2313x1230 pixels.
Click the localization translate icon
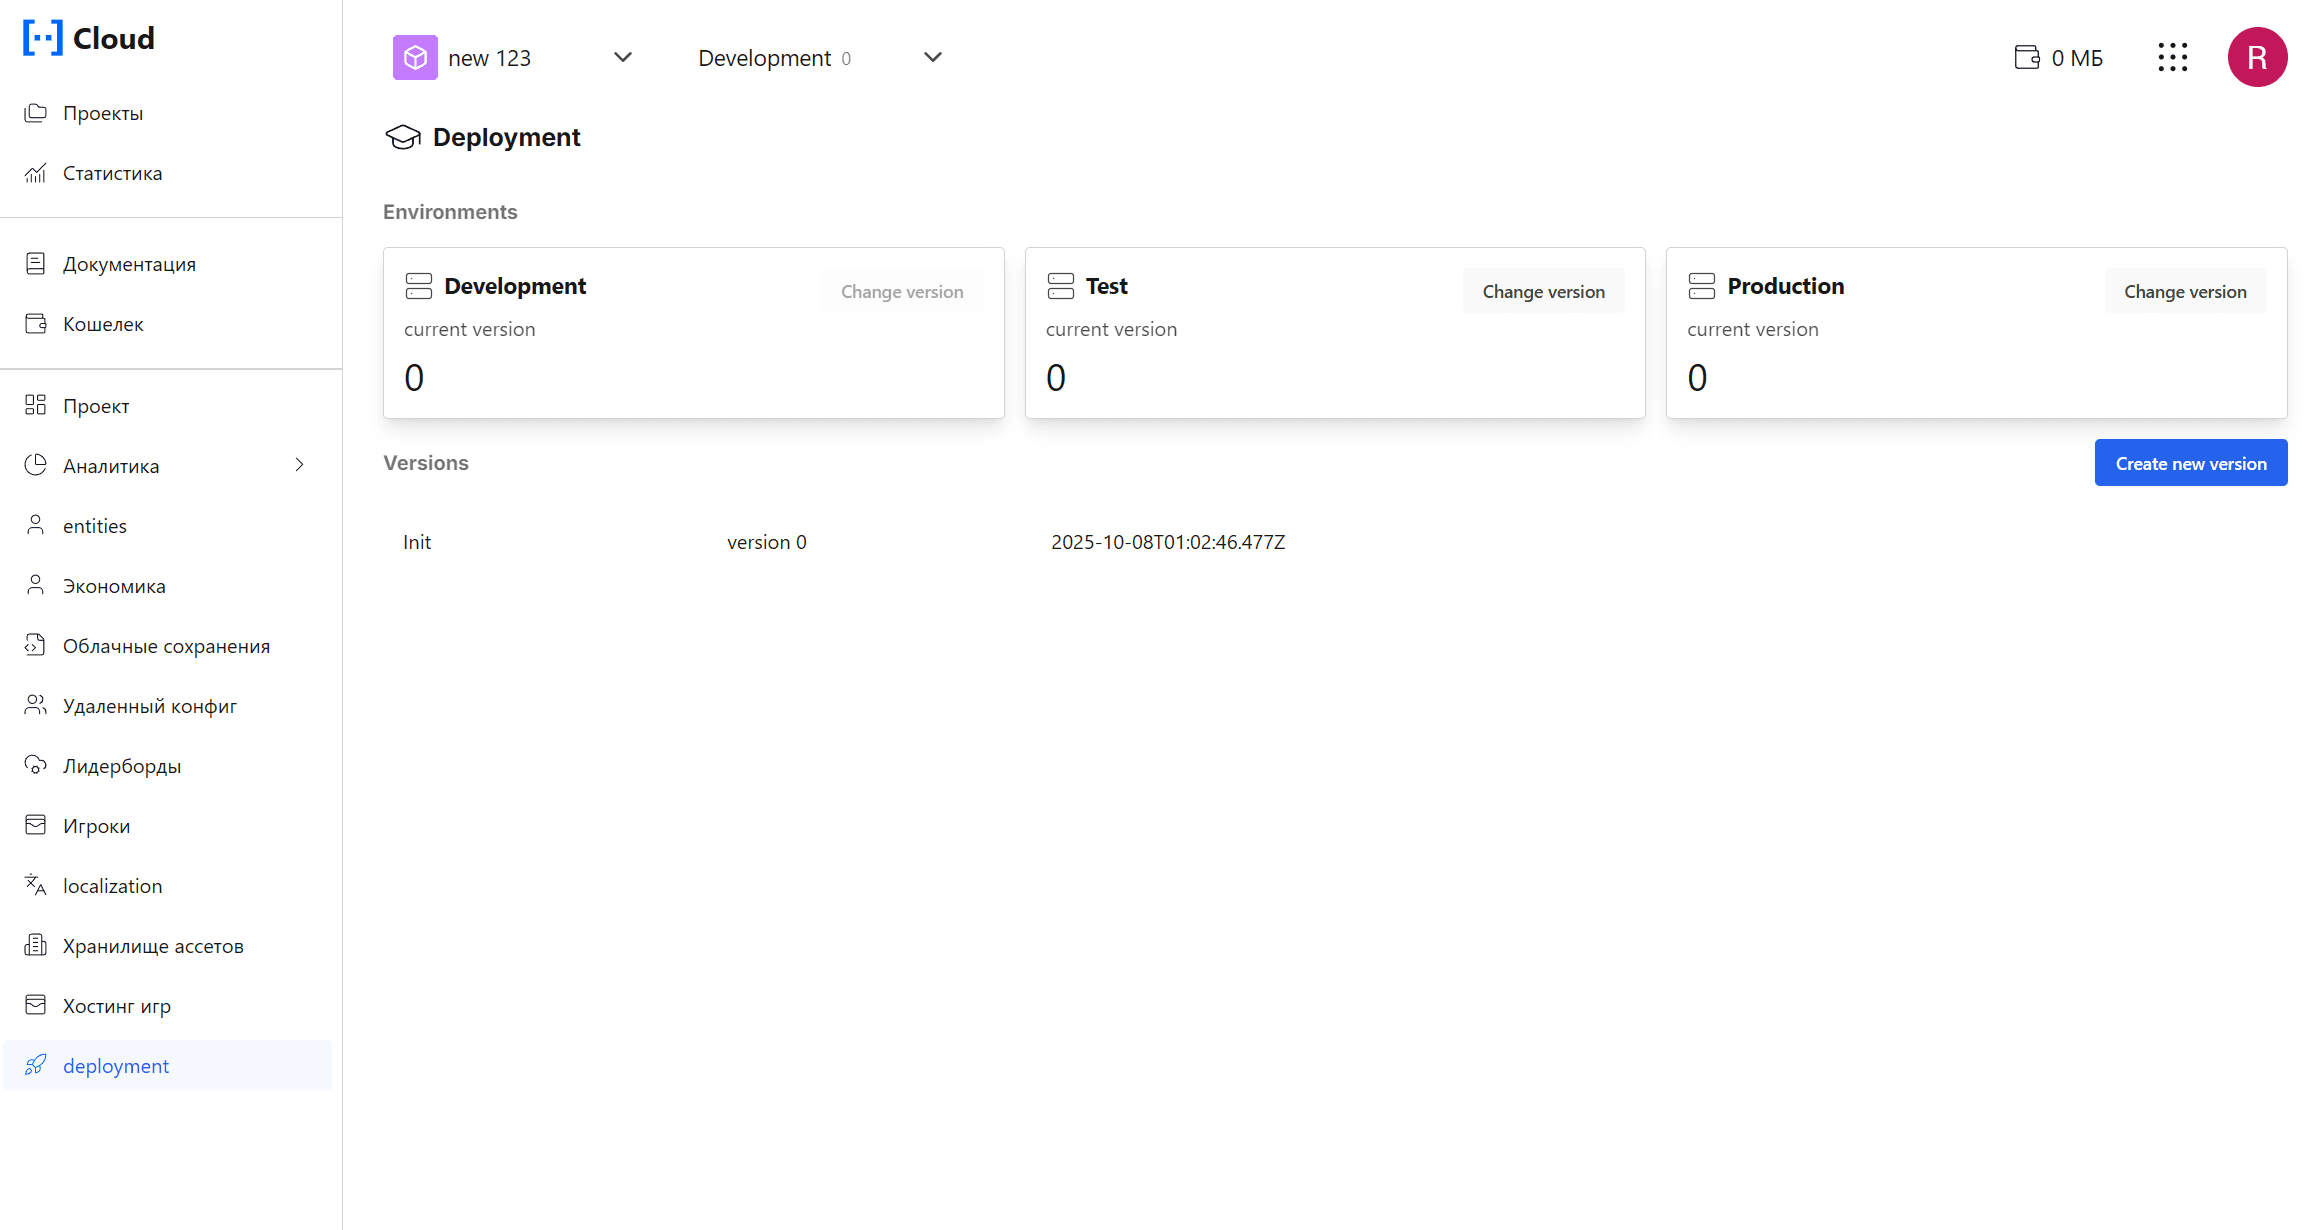[x=36, y=885]
